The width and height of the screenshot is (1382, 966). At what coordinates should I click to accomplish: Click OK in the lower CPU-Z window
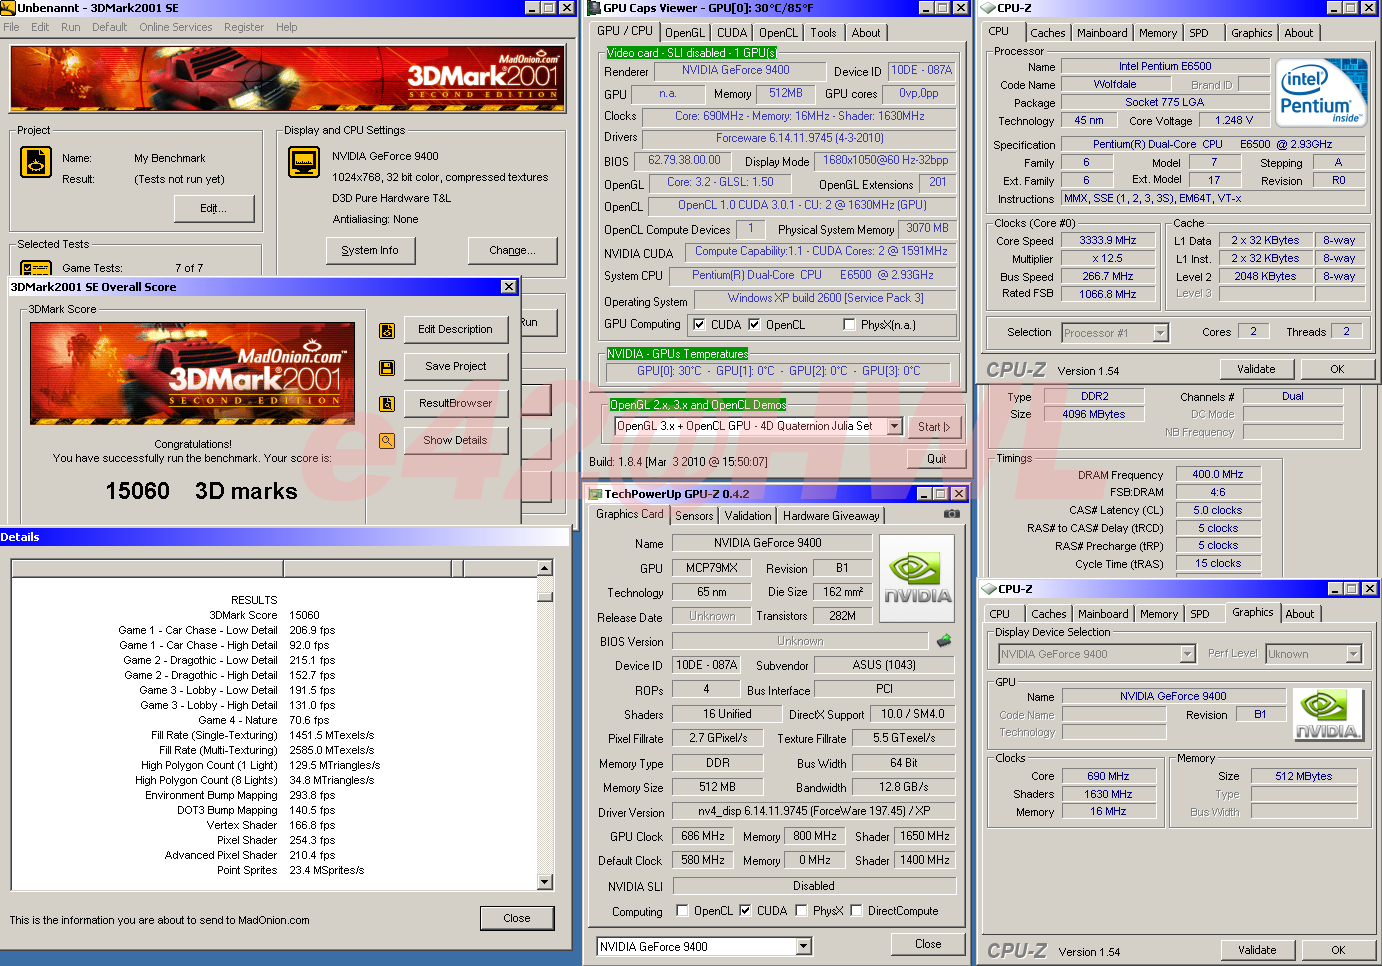pyautogui.click(x=1338, y=951)
